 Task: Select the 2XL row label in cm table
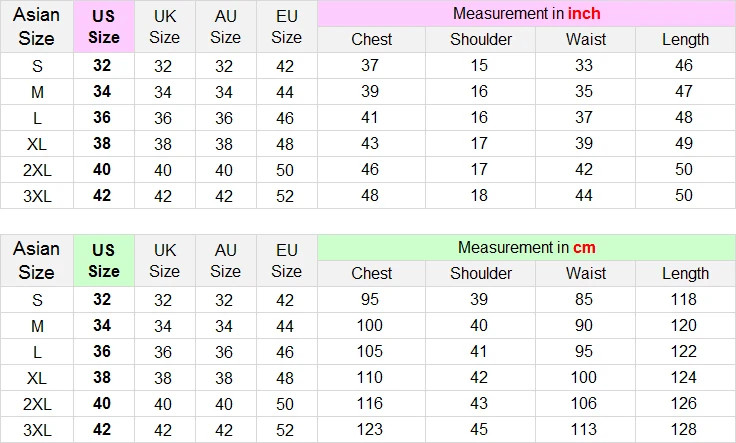pyautogui.click(x=37, y=403)
